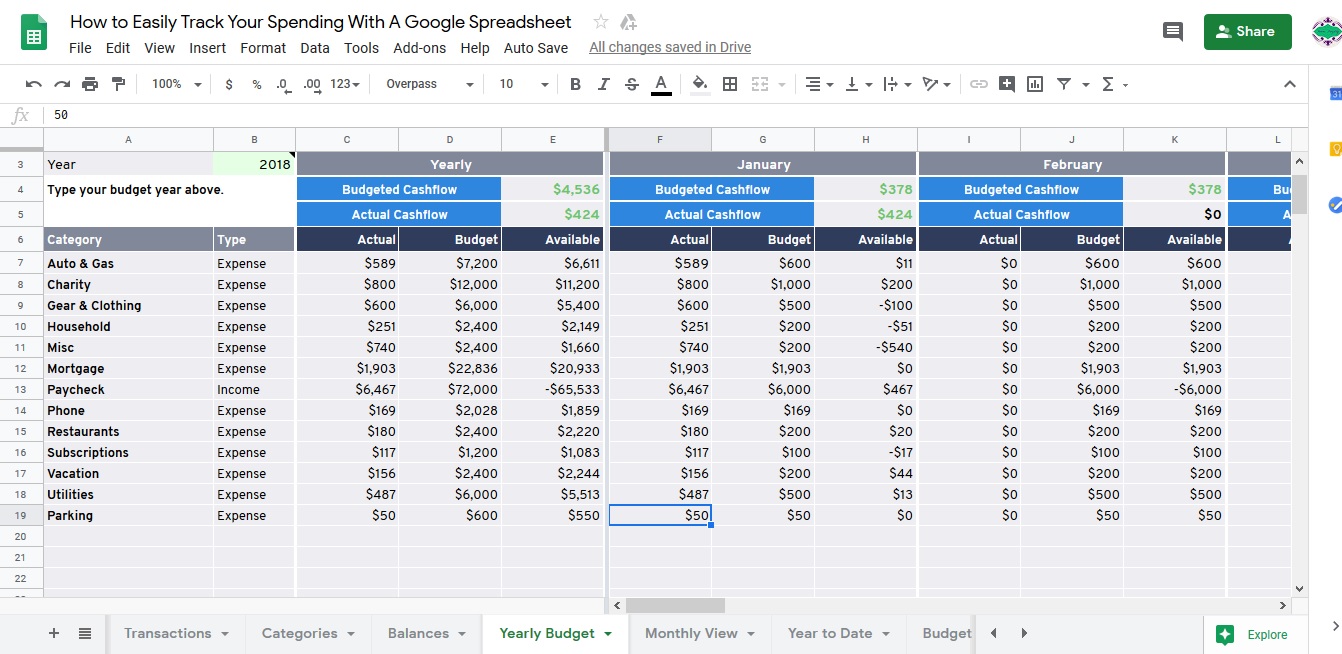The width and height of the screenshot is (1342, 654).
Task: Click the horizontal scrollbar thumb
Action: (675, 605)
